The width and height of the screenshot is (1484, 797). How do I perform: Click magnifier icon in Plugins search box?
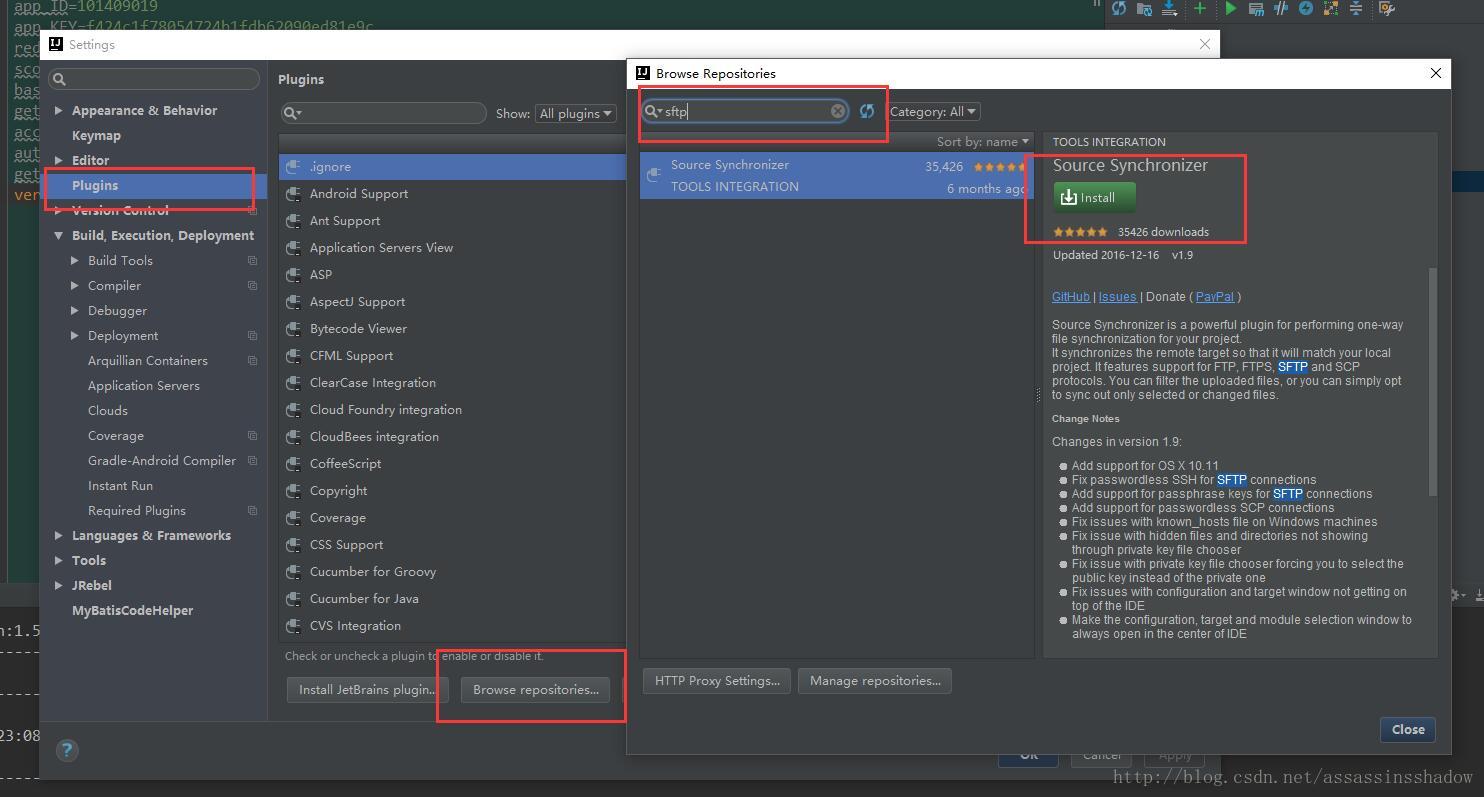[292, 113]
